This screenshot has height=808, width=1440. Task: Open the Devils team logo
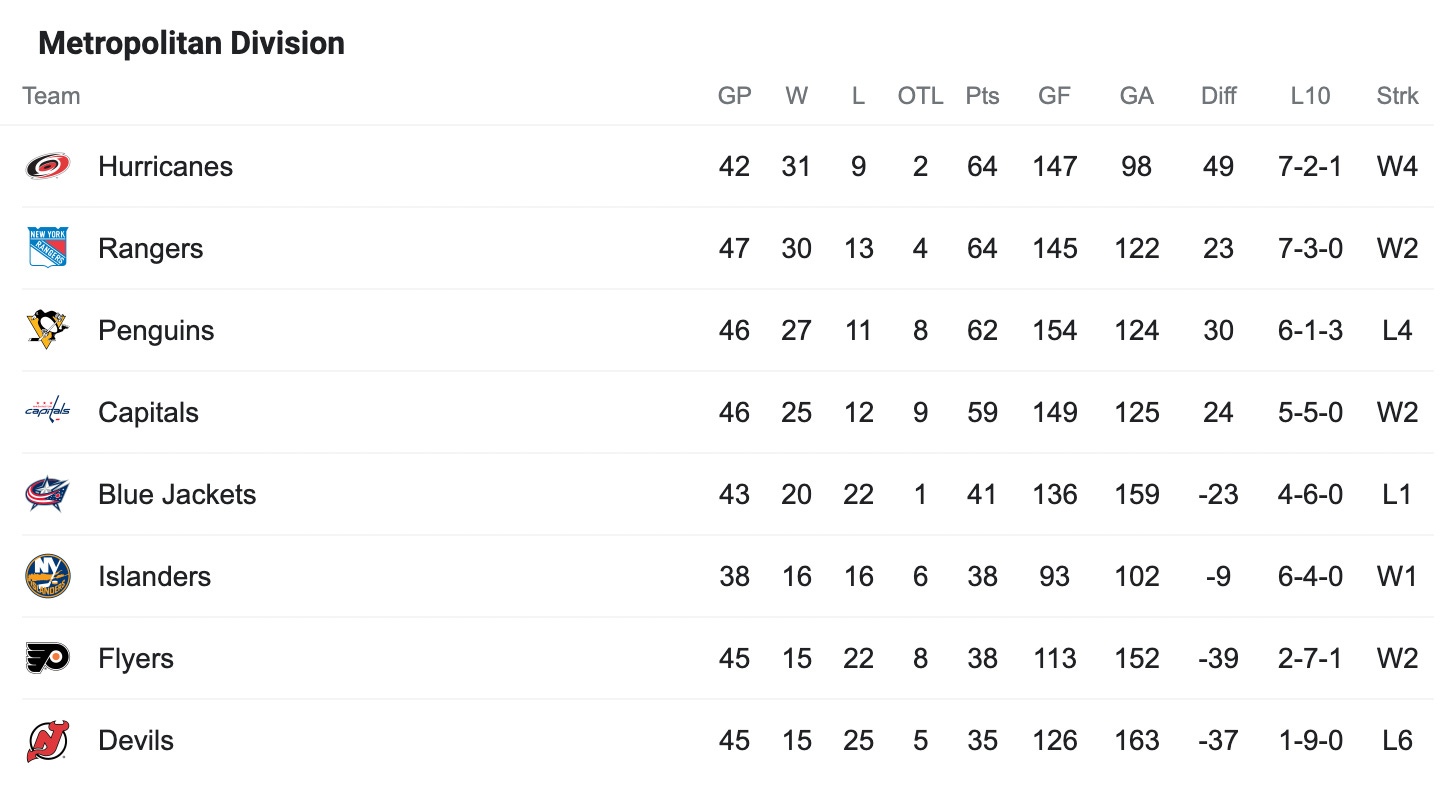coord(48,740)
